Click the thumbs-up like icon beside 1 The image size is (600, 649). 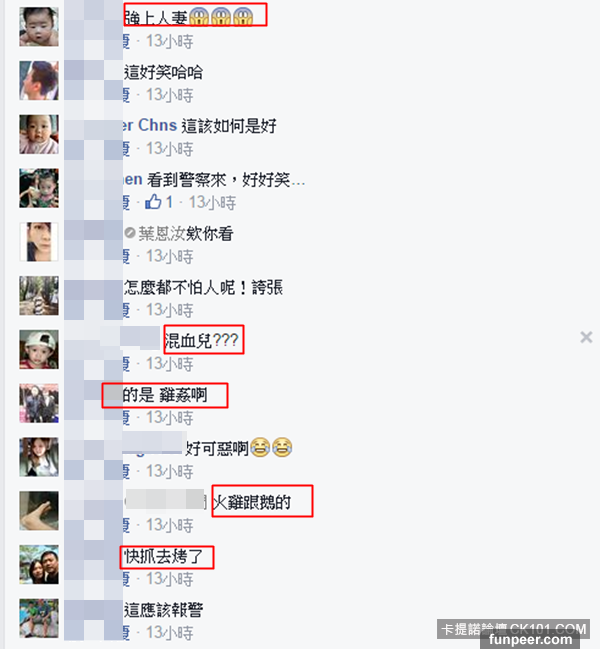coord(153,202)
